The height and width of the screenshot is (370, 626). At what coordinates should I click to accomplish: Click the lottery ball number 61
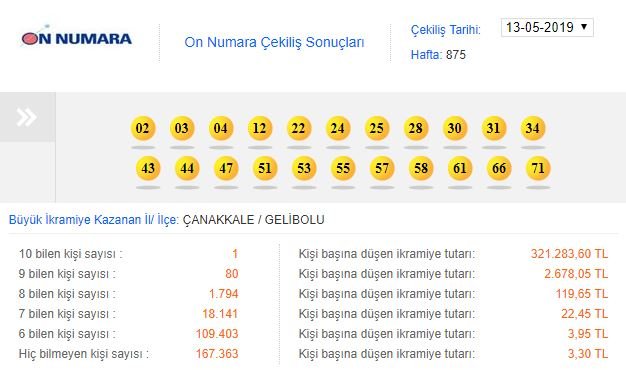tap(460, 168)
